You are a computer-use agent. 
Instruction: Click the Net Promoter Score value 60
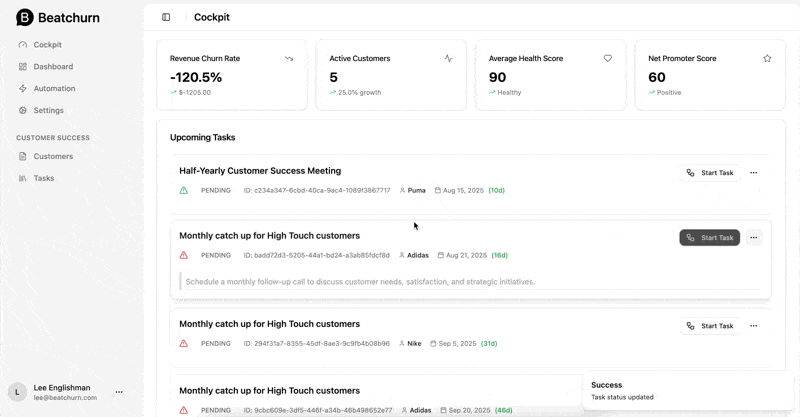pyautogui.click(x=657, y=78)
